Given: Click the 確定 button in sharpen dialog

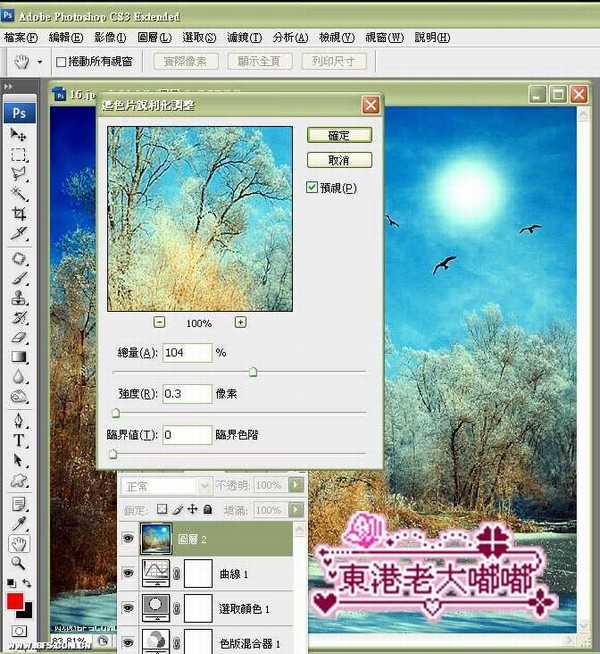Looking at the screenshot, I should pyautogui.click(x=340, y=135).
